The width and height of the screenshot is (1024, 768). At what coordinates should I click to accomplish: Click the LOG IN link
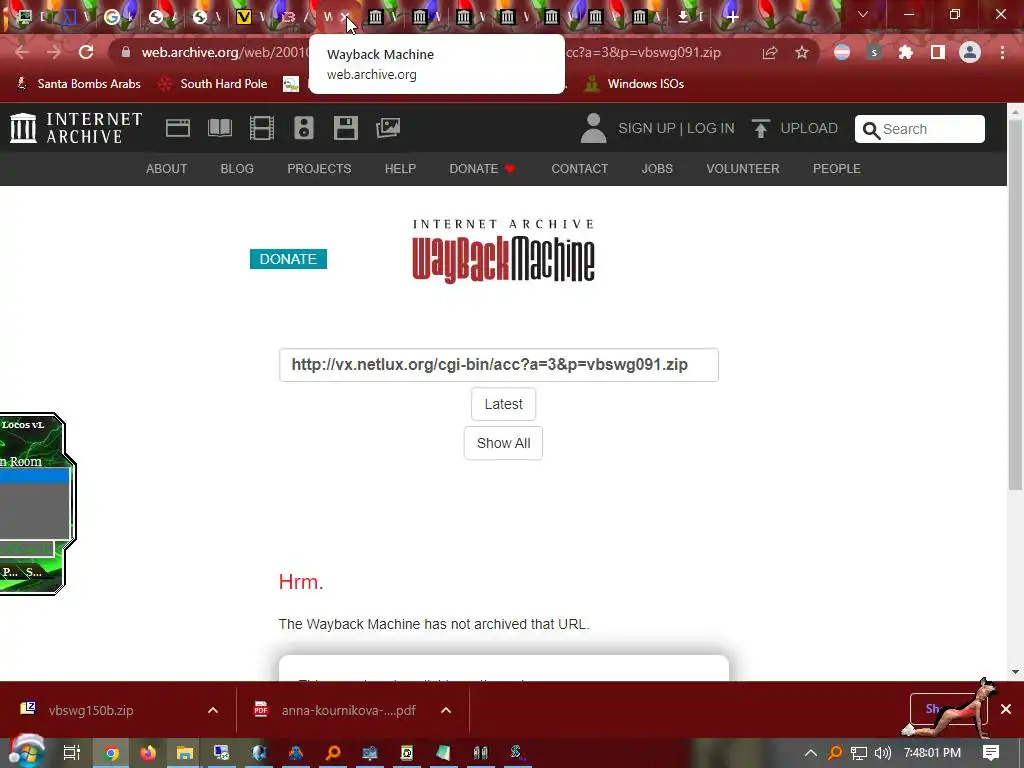click(711, 128)
